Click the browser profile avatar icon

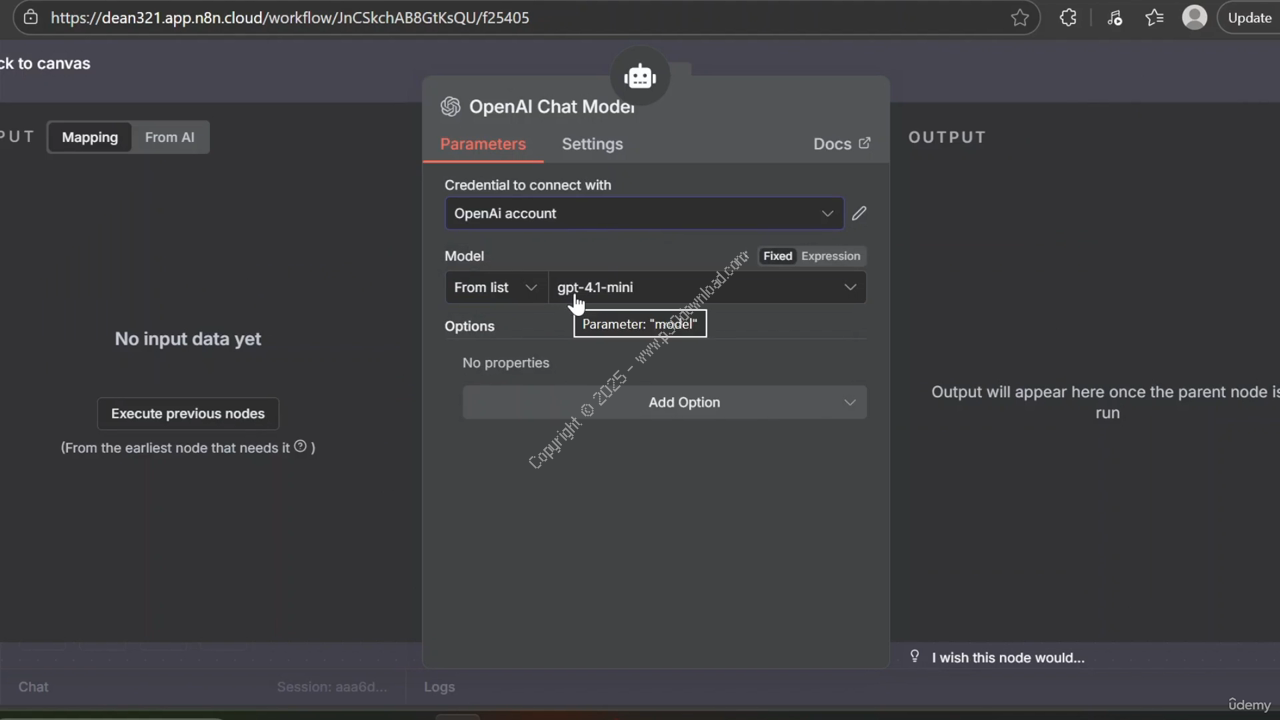coord(1194,18)
